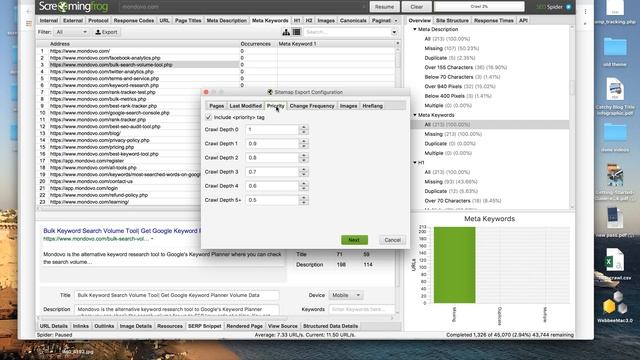640x360 pixels.
Task: Select the list view icon
Action: click(297, 32)
